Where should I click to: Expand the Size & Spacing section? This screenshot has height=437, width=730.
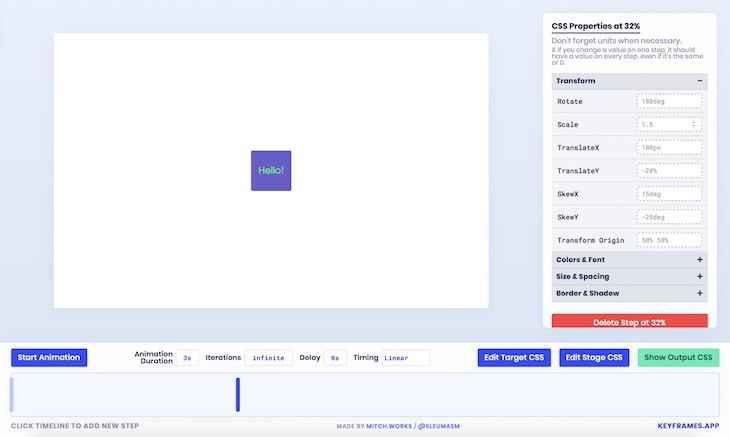click(x=699, y=277)
